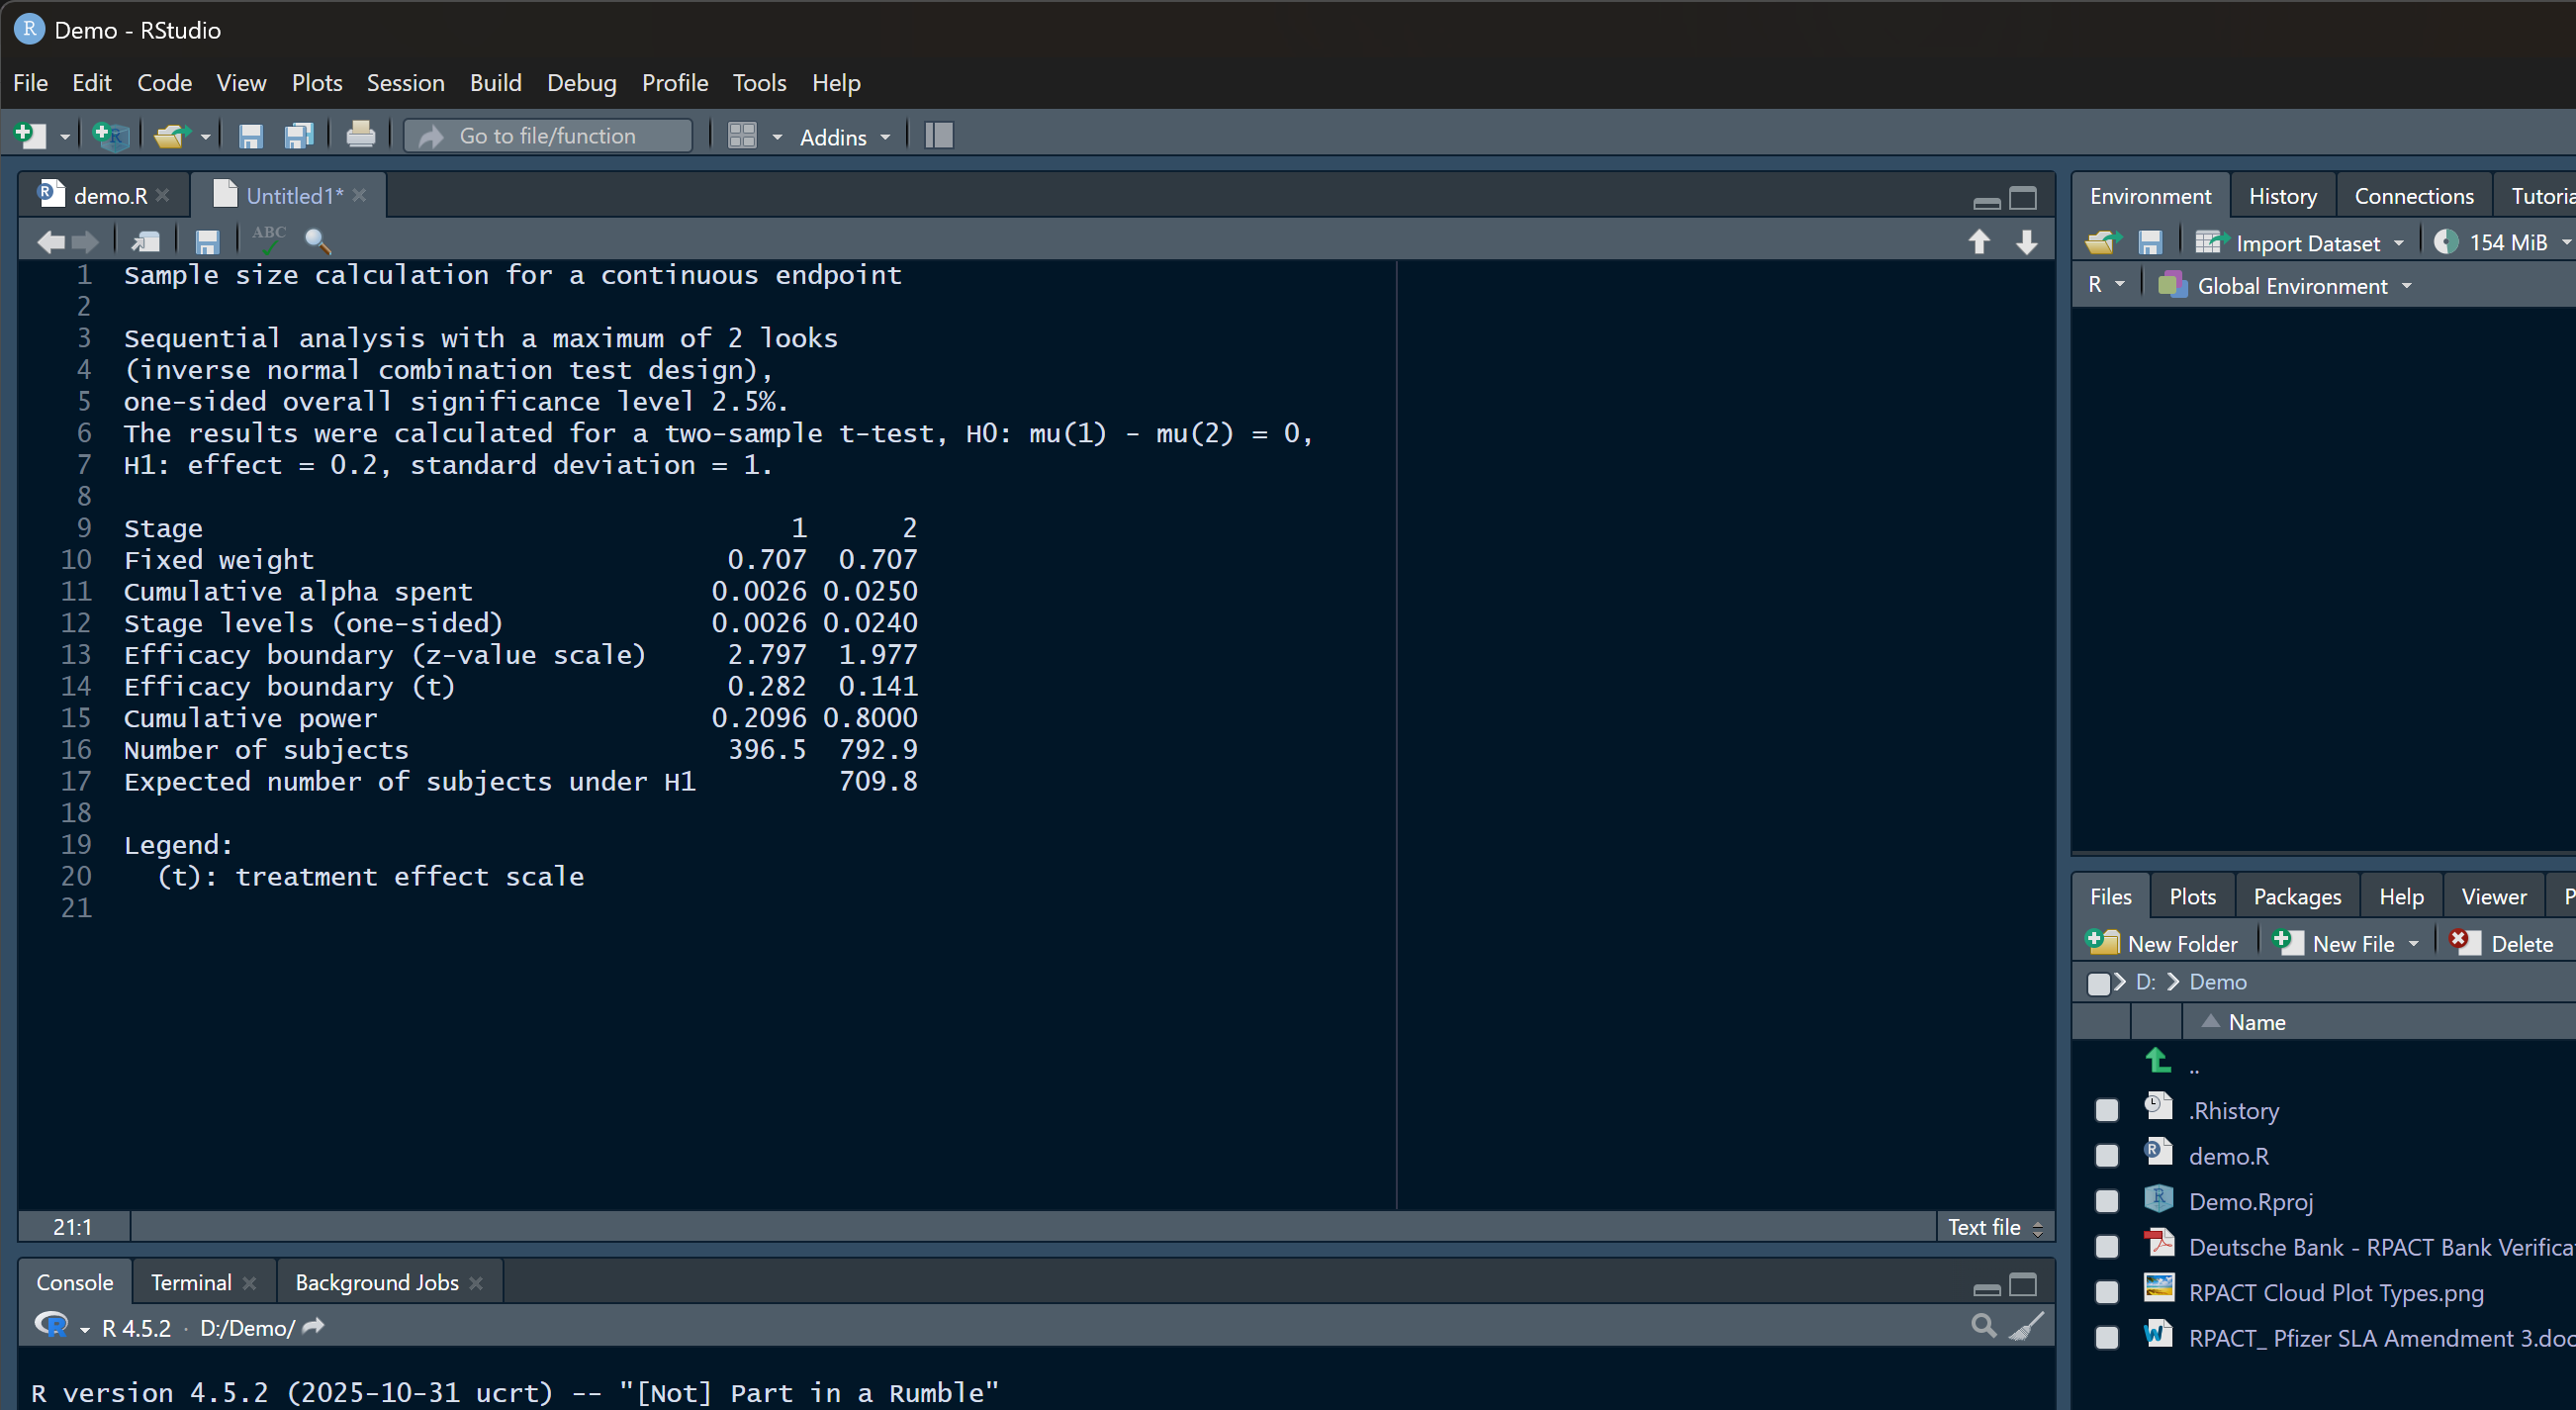
Task: Load a workspace in the Environment pane
Action: point(2104,242)
